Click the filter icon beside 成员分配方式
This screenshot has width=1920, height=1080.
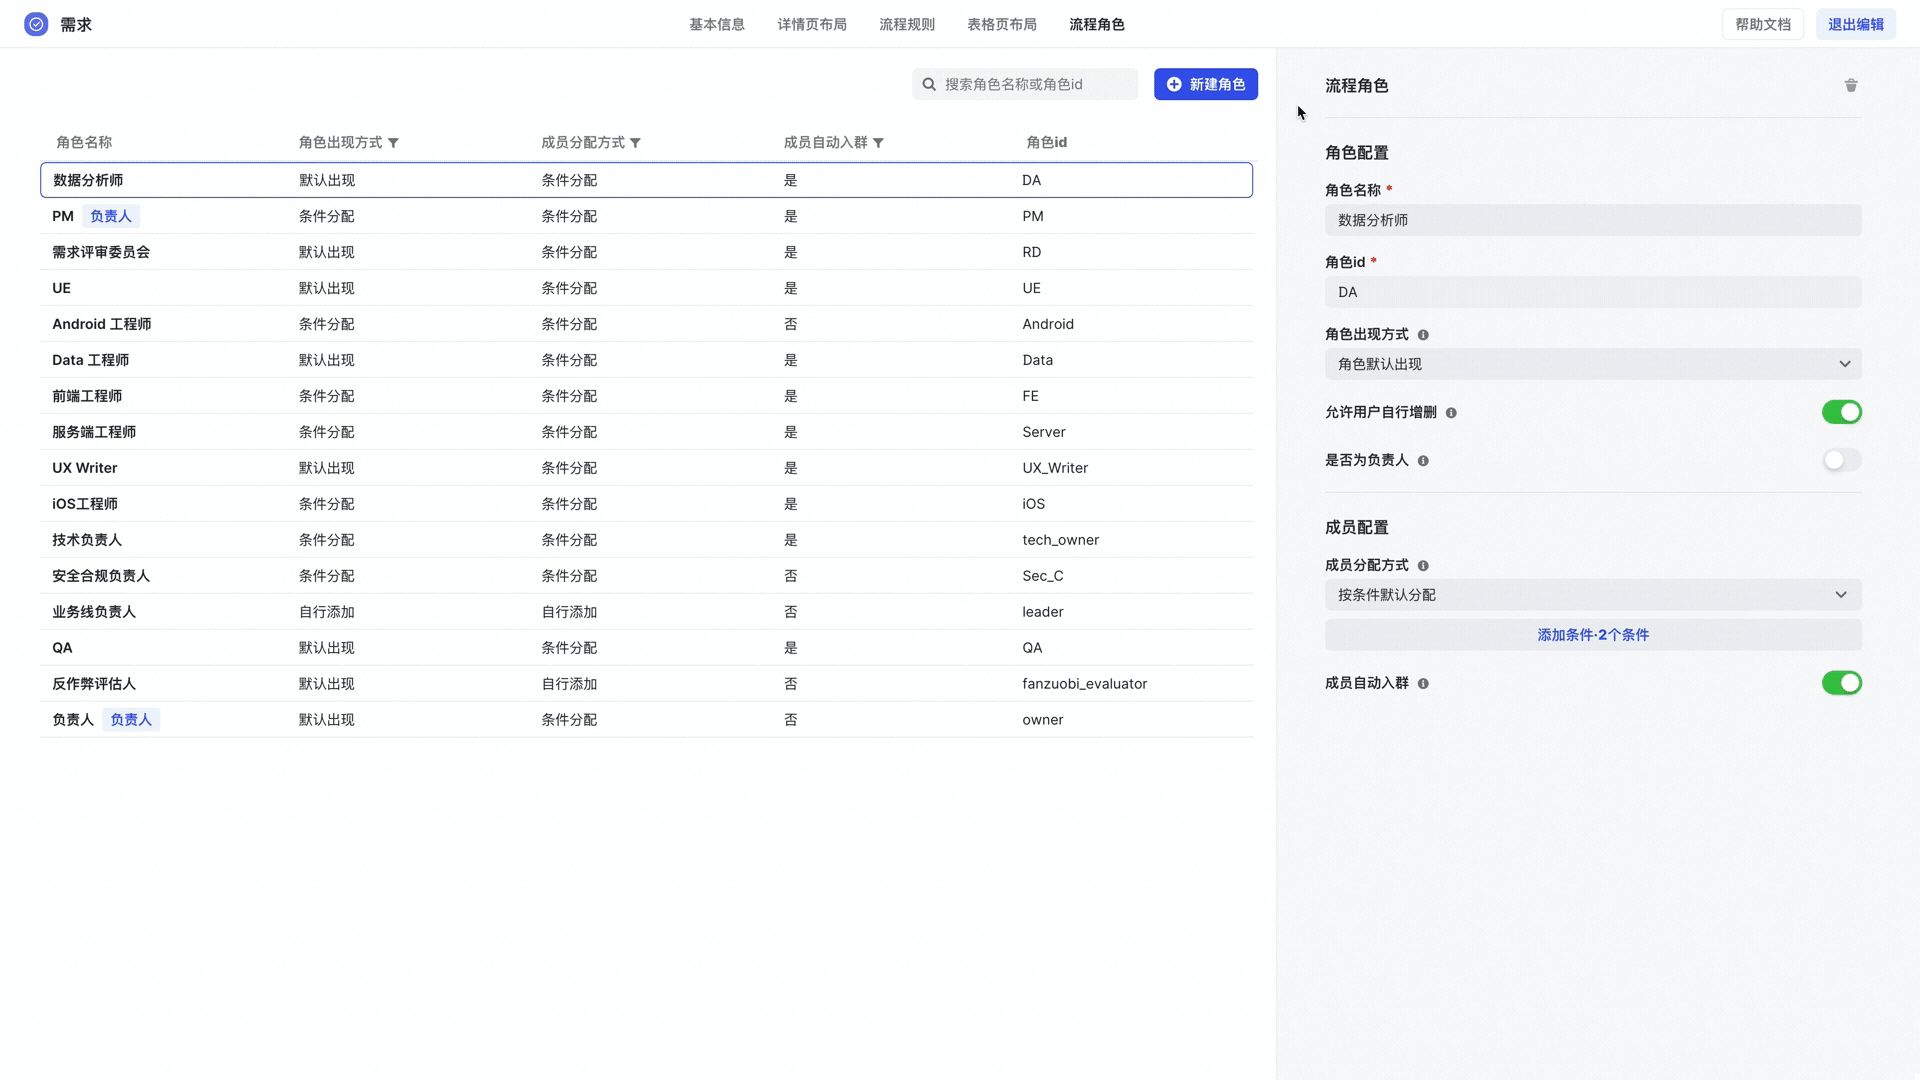point(635,143)
